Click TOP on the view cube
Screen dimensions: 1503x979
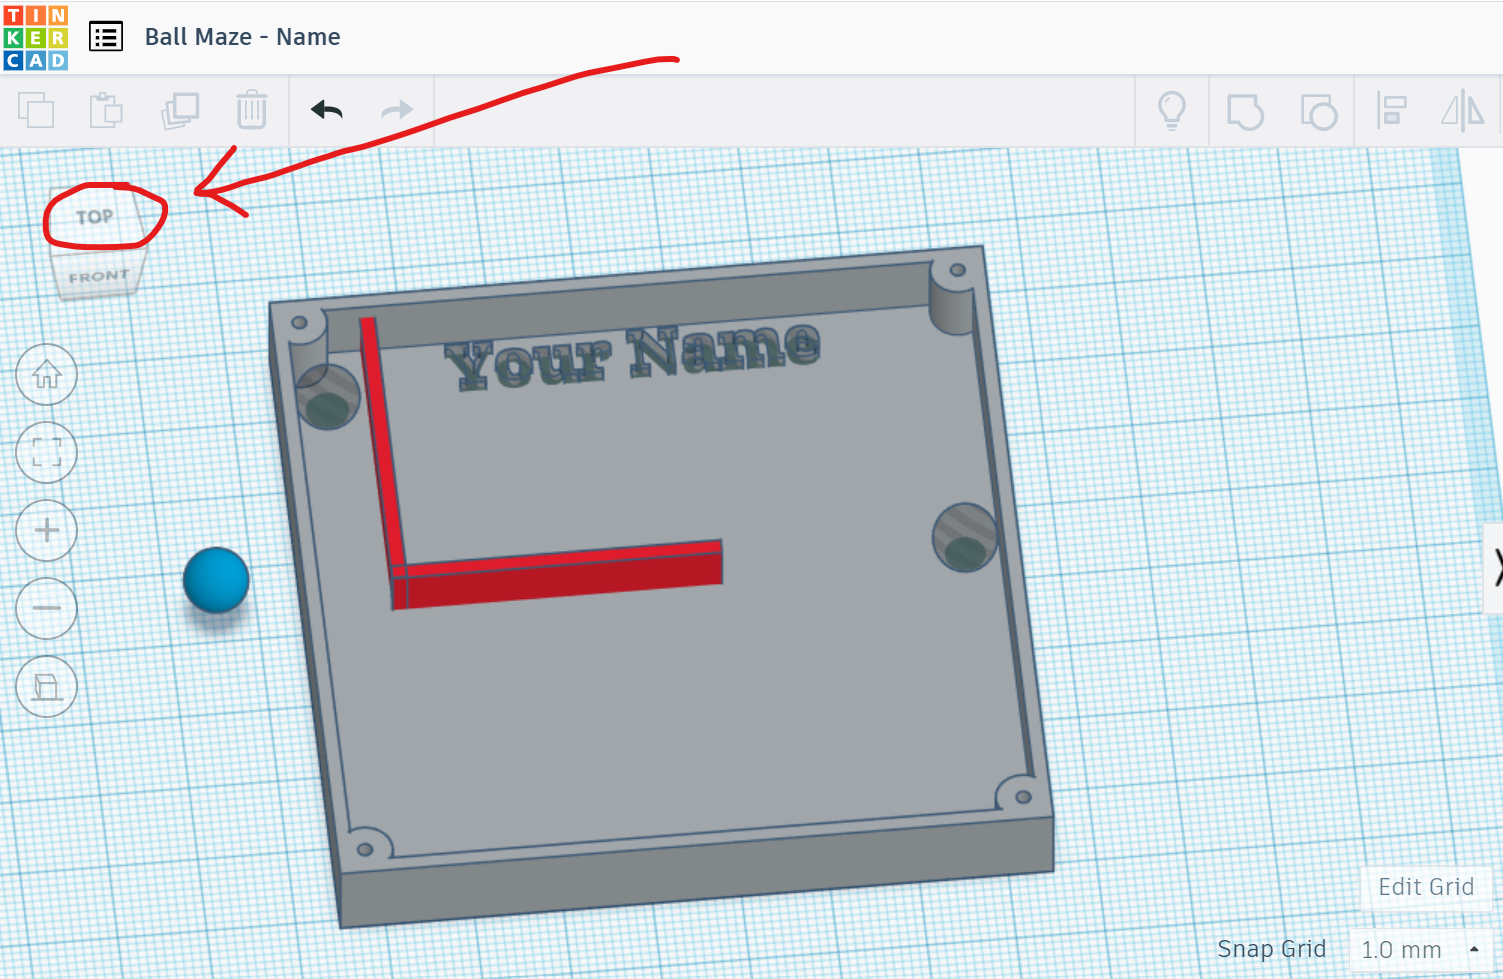95,214
